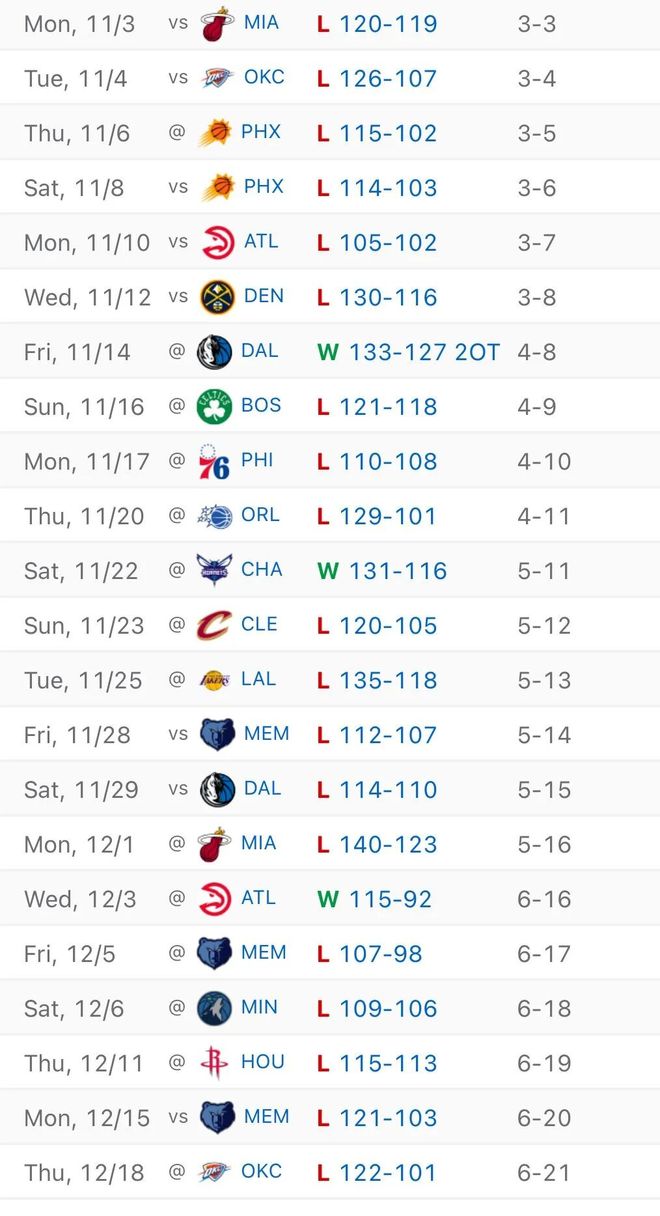The height and width of the screenshot is (1216, 660).
Task: Click the Cleveland Cavaliers logo
Action: [214, 626]
